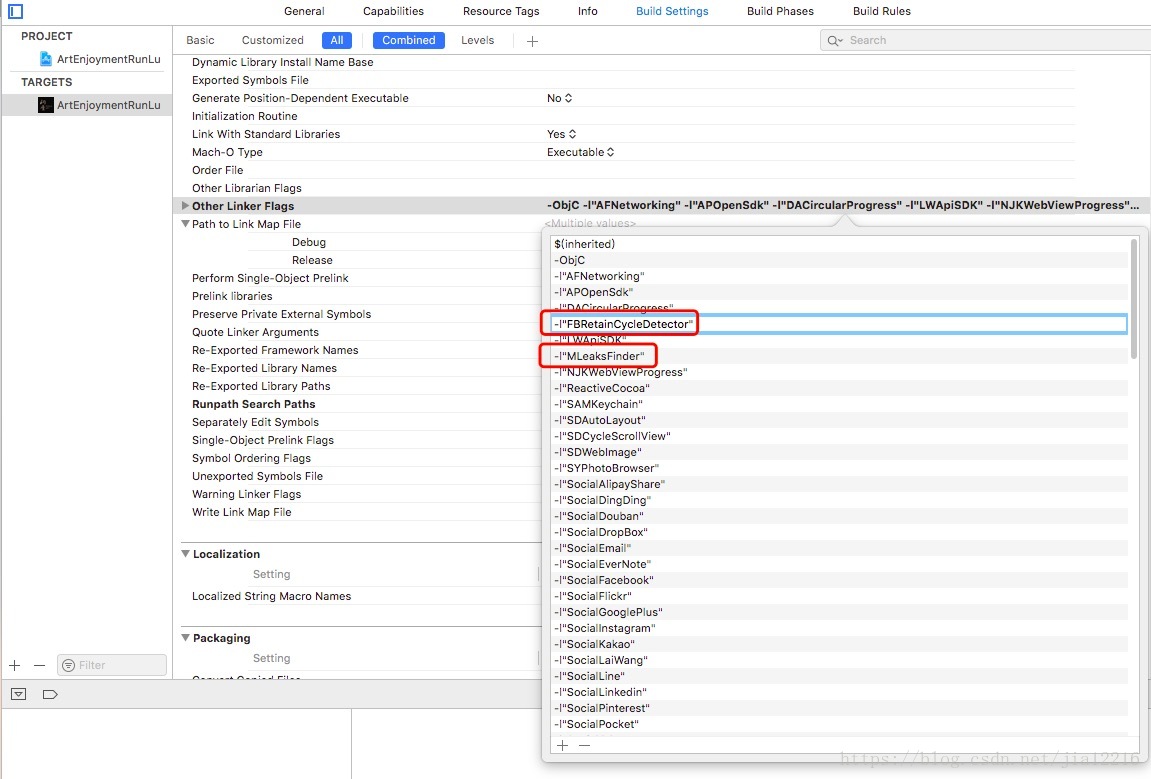1151x779 pixels.
Task: Select the Write Link Map File setting
Action: (242, 512)
